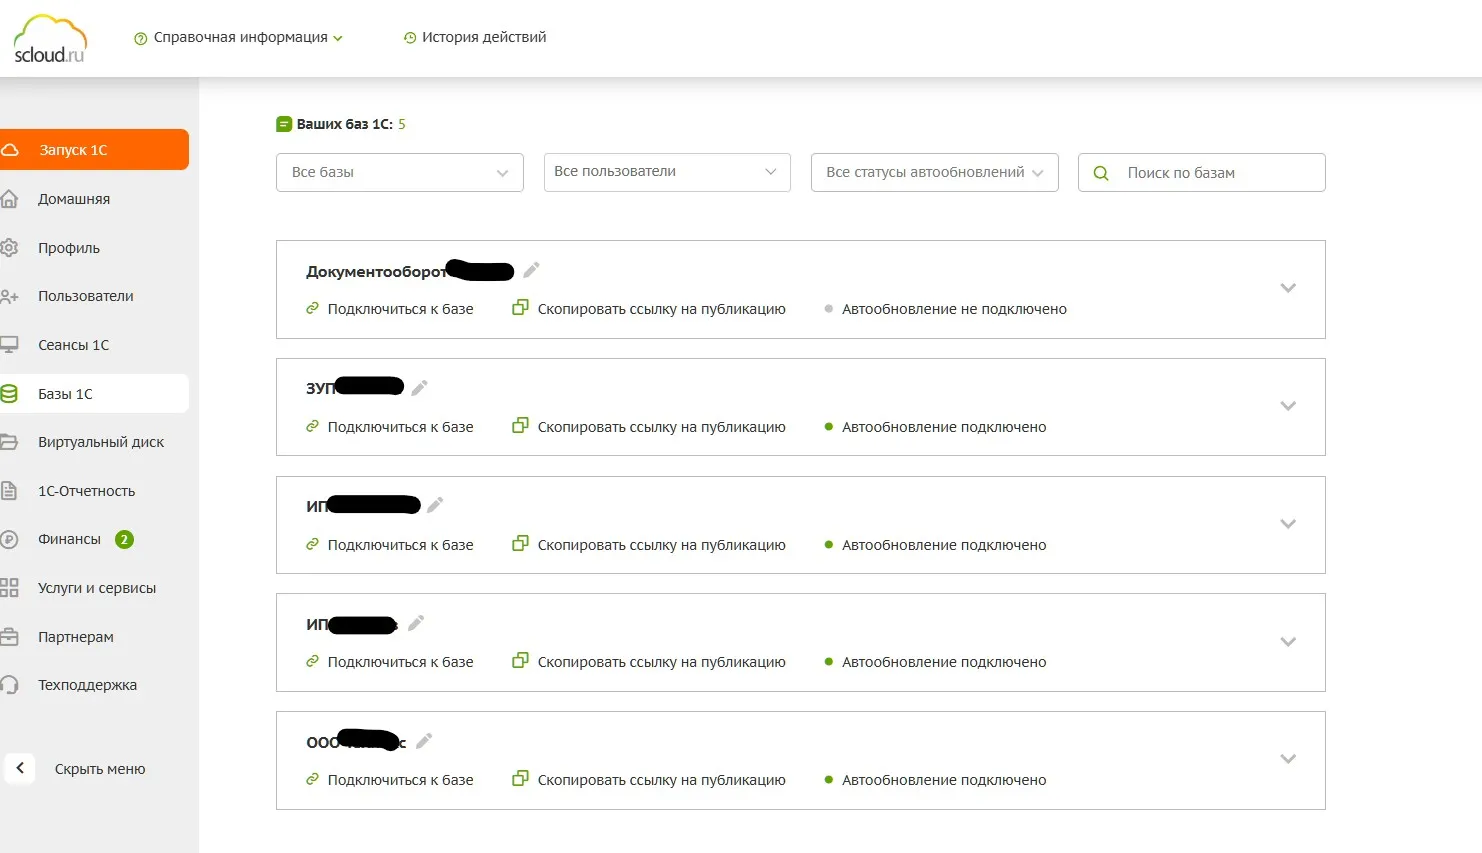
Task: Click the scloud.ru logo
Action: pos(50,40)
